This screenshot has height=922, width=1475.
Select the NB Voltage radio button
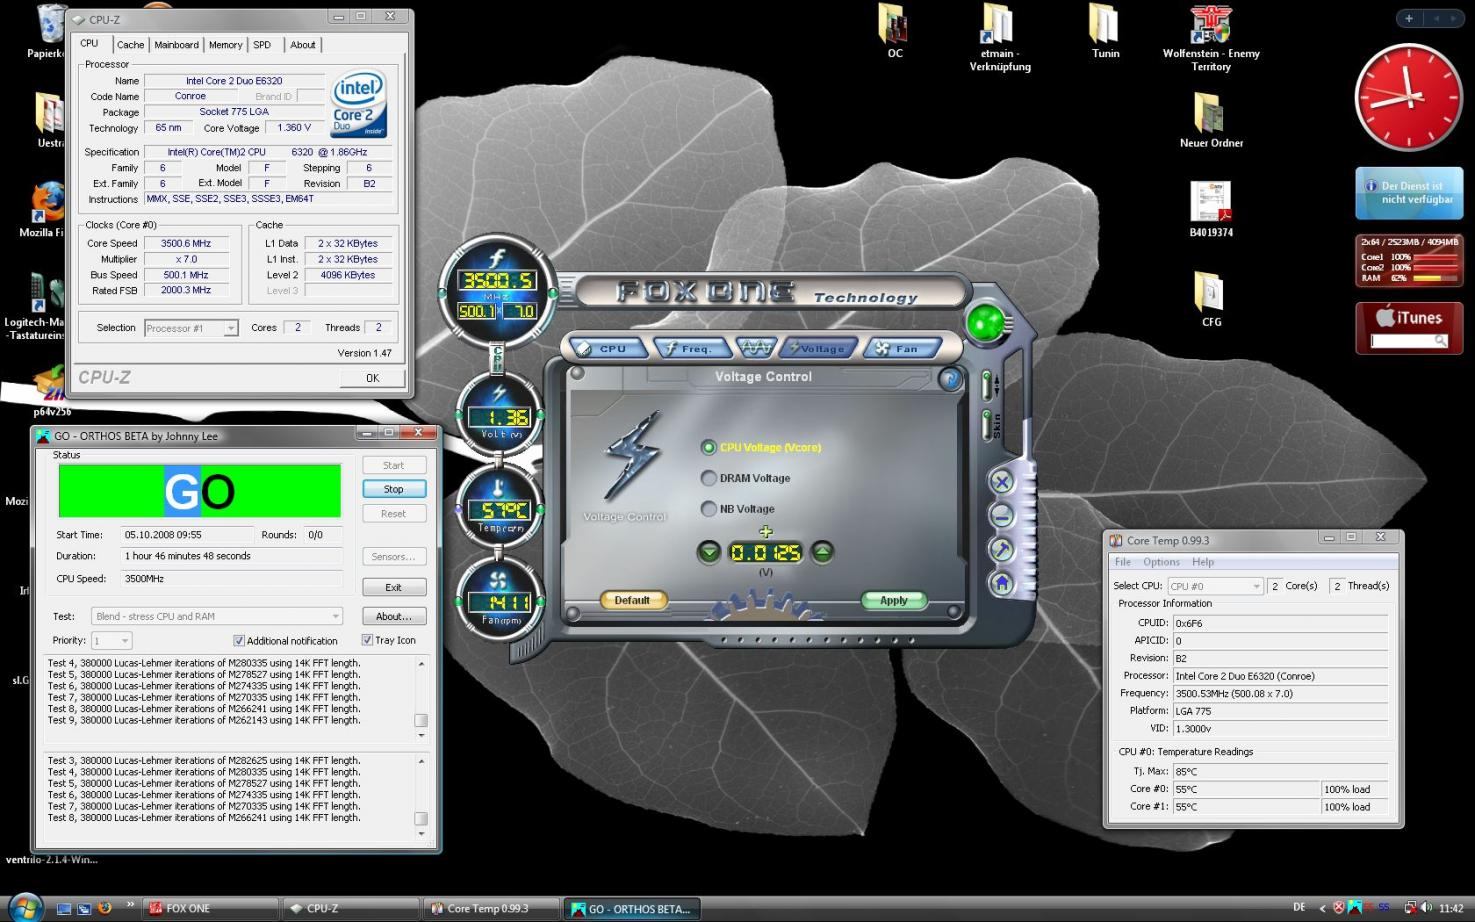[708, 509]
